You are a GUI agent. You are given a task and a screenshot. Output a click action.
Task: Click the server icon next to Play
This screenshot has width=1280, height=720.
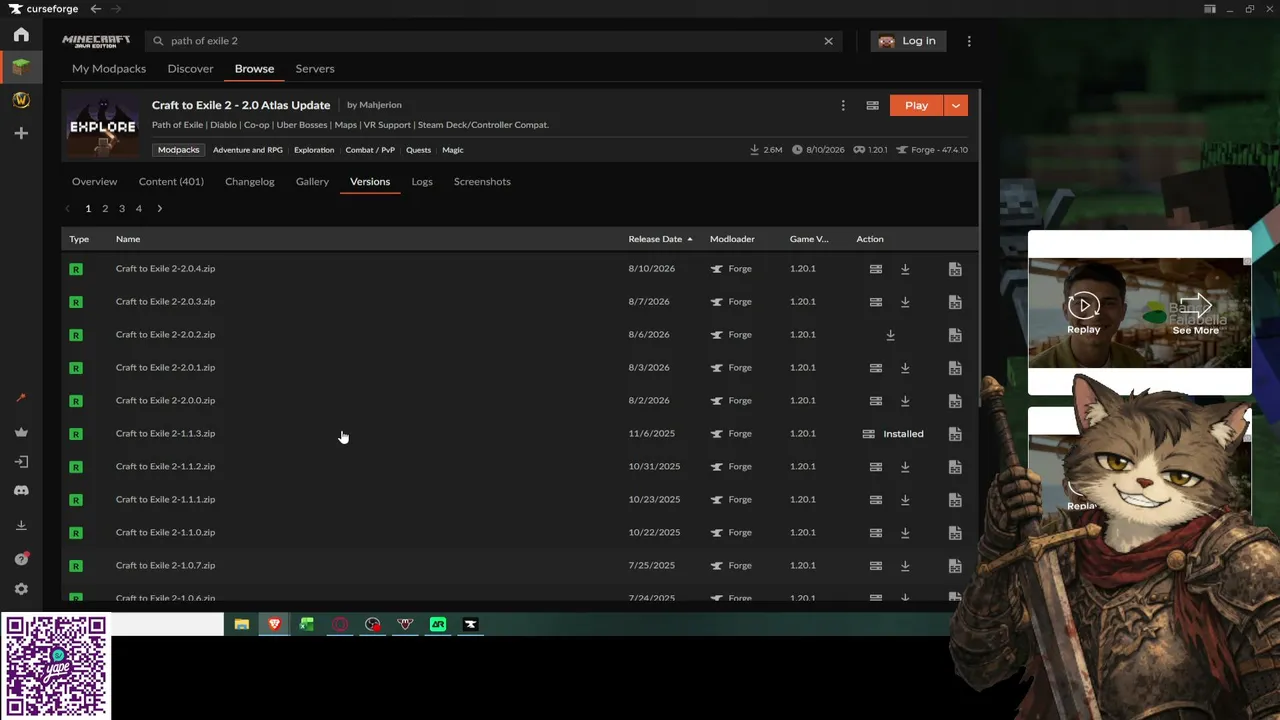click(872, 105)
